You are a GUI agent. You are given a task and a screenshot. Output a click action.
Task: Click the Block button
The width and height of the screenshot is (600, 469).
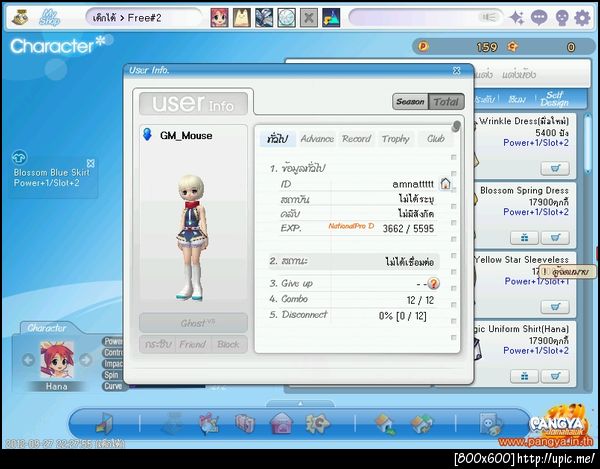point(228,344)
